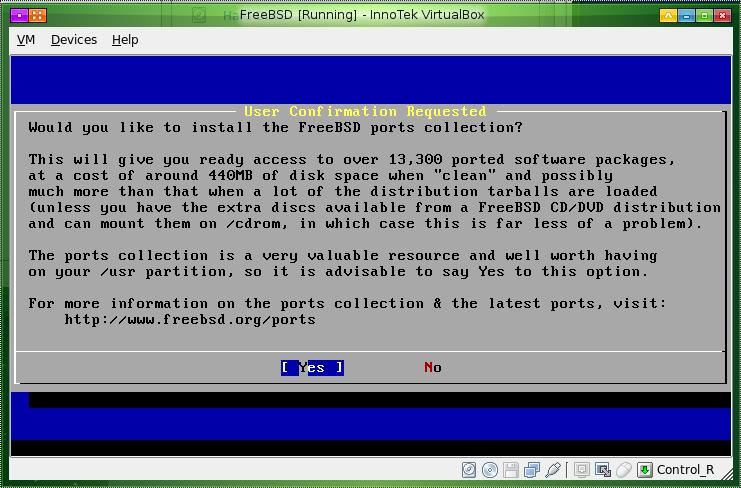Image resolution: width=741 pixels, height=488 pixels.
Task: Click the CD/DVD drive status icon
Action: [490, 470]
